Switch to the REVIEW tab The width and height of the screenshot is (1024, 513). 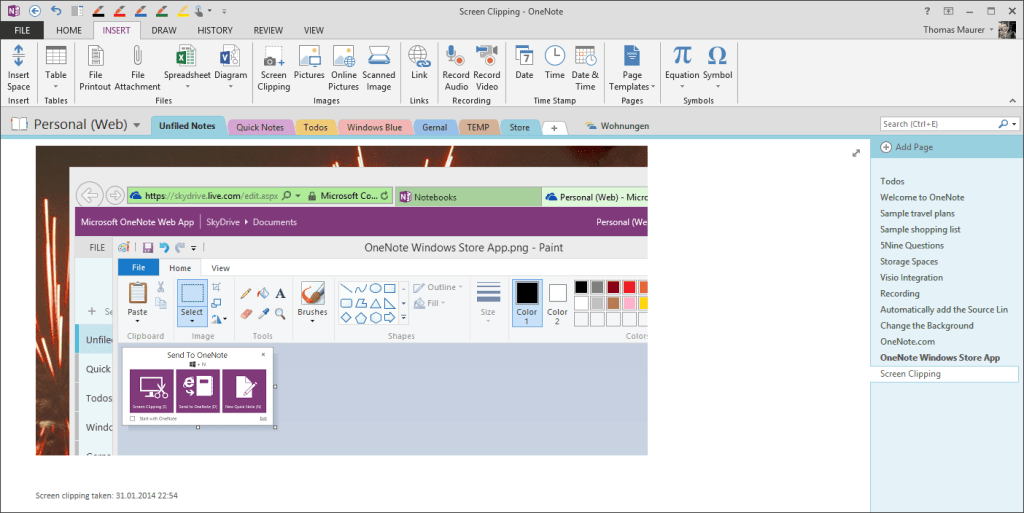pos(268,30)
